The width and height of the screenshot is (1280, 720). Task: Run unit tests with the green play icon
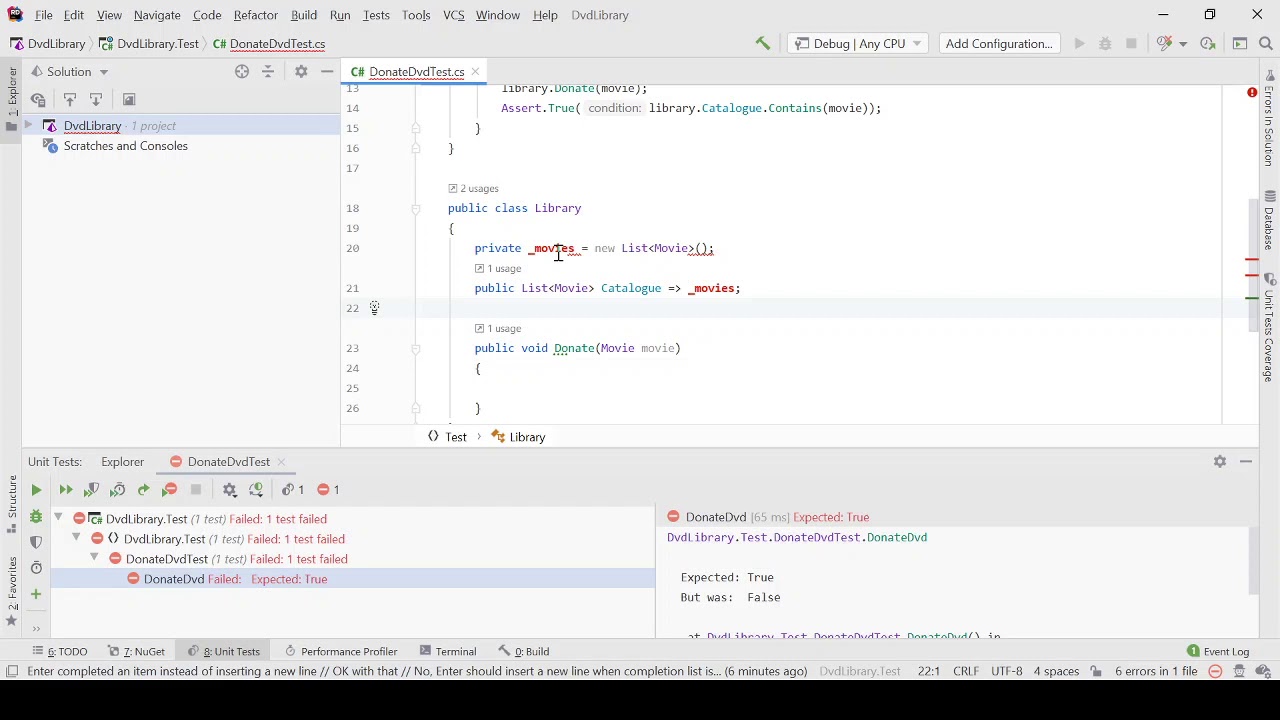click(x=36, y=489)
